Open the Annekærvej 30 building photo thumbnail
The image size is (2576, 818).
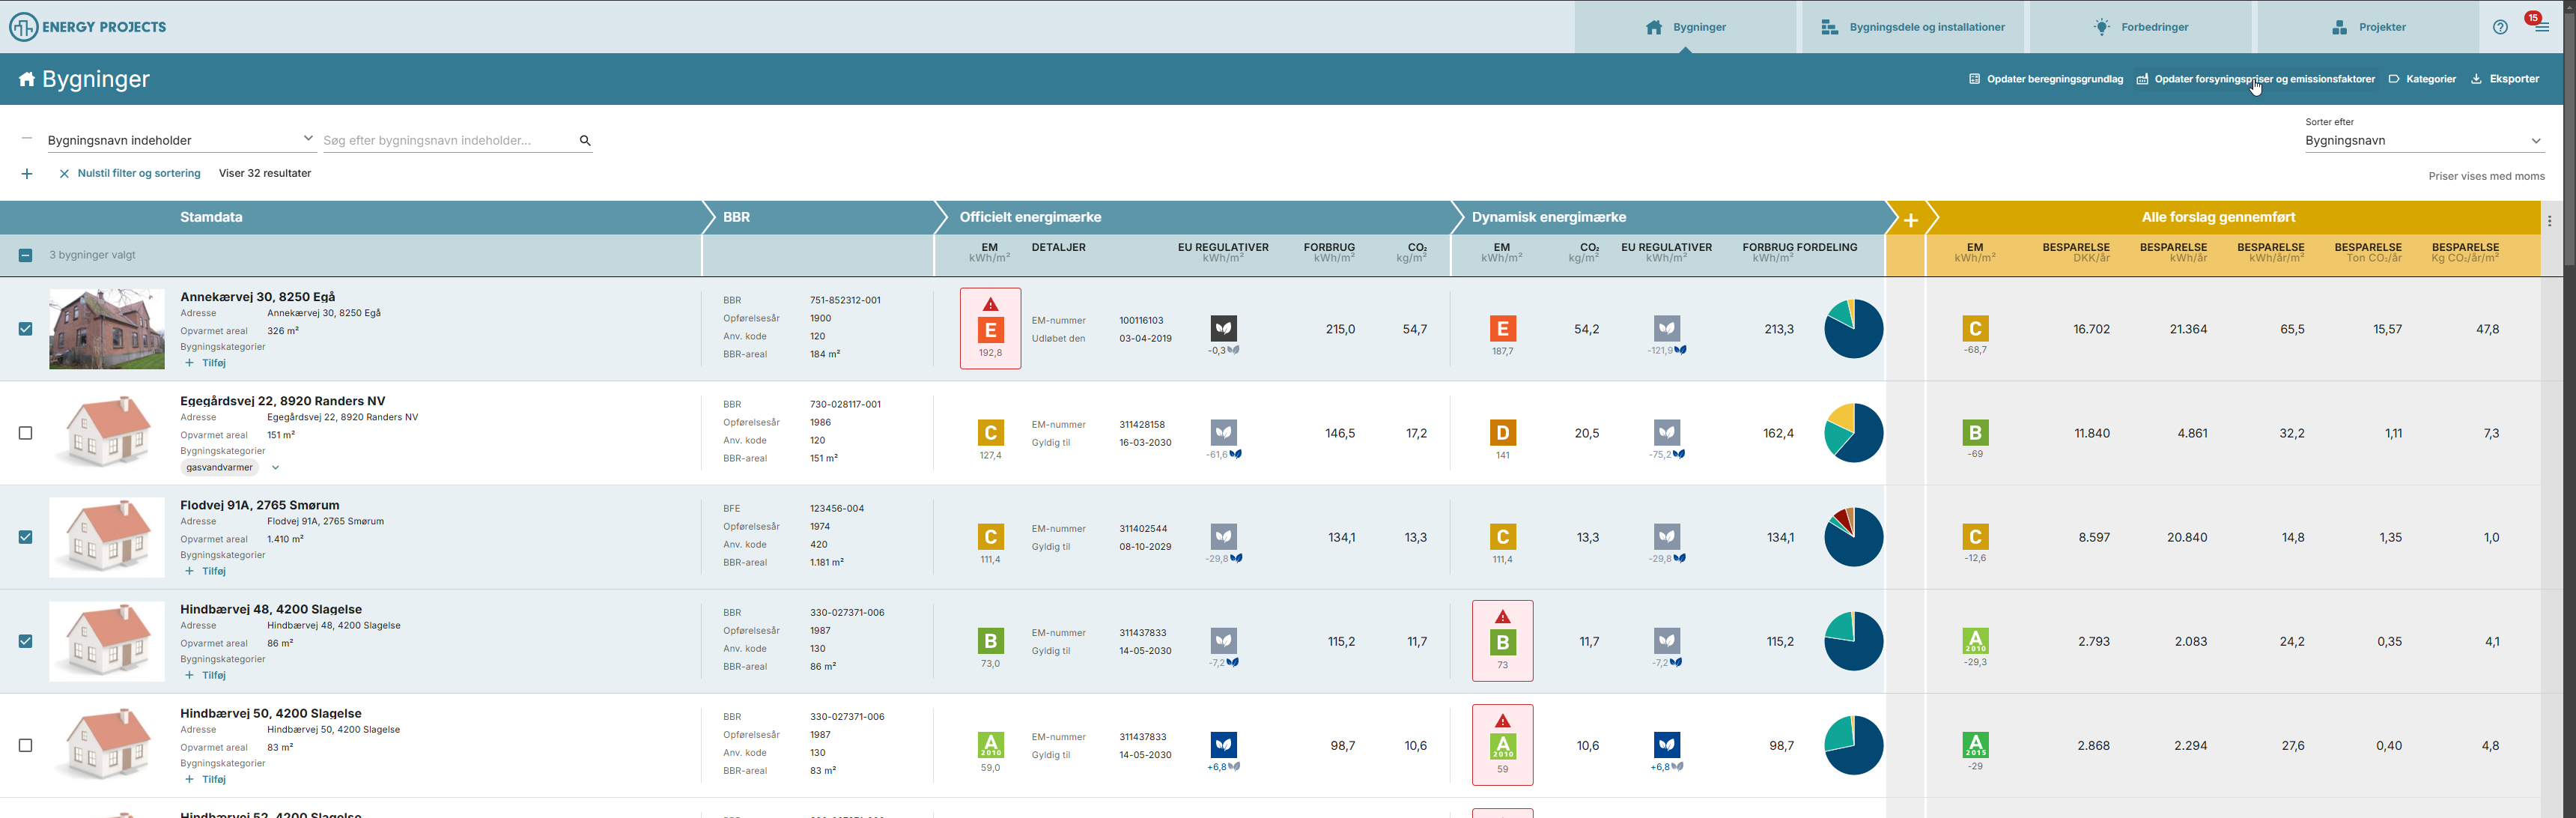coord(107,329)
